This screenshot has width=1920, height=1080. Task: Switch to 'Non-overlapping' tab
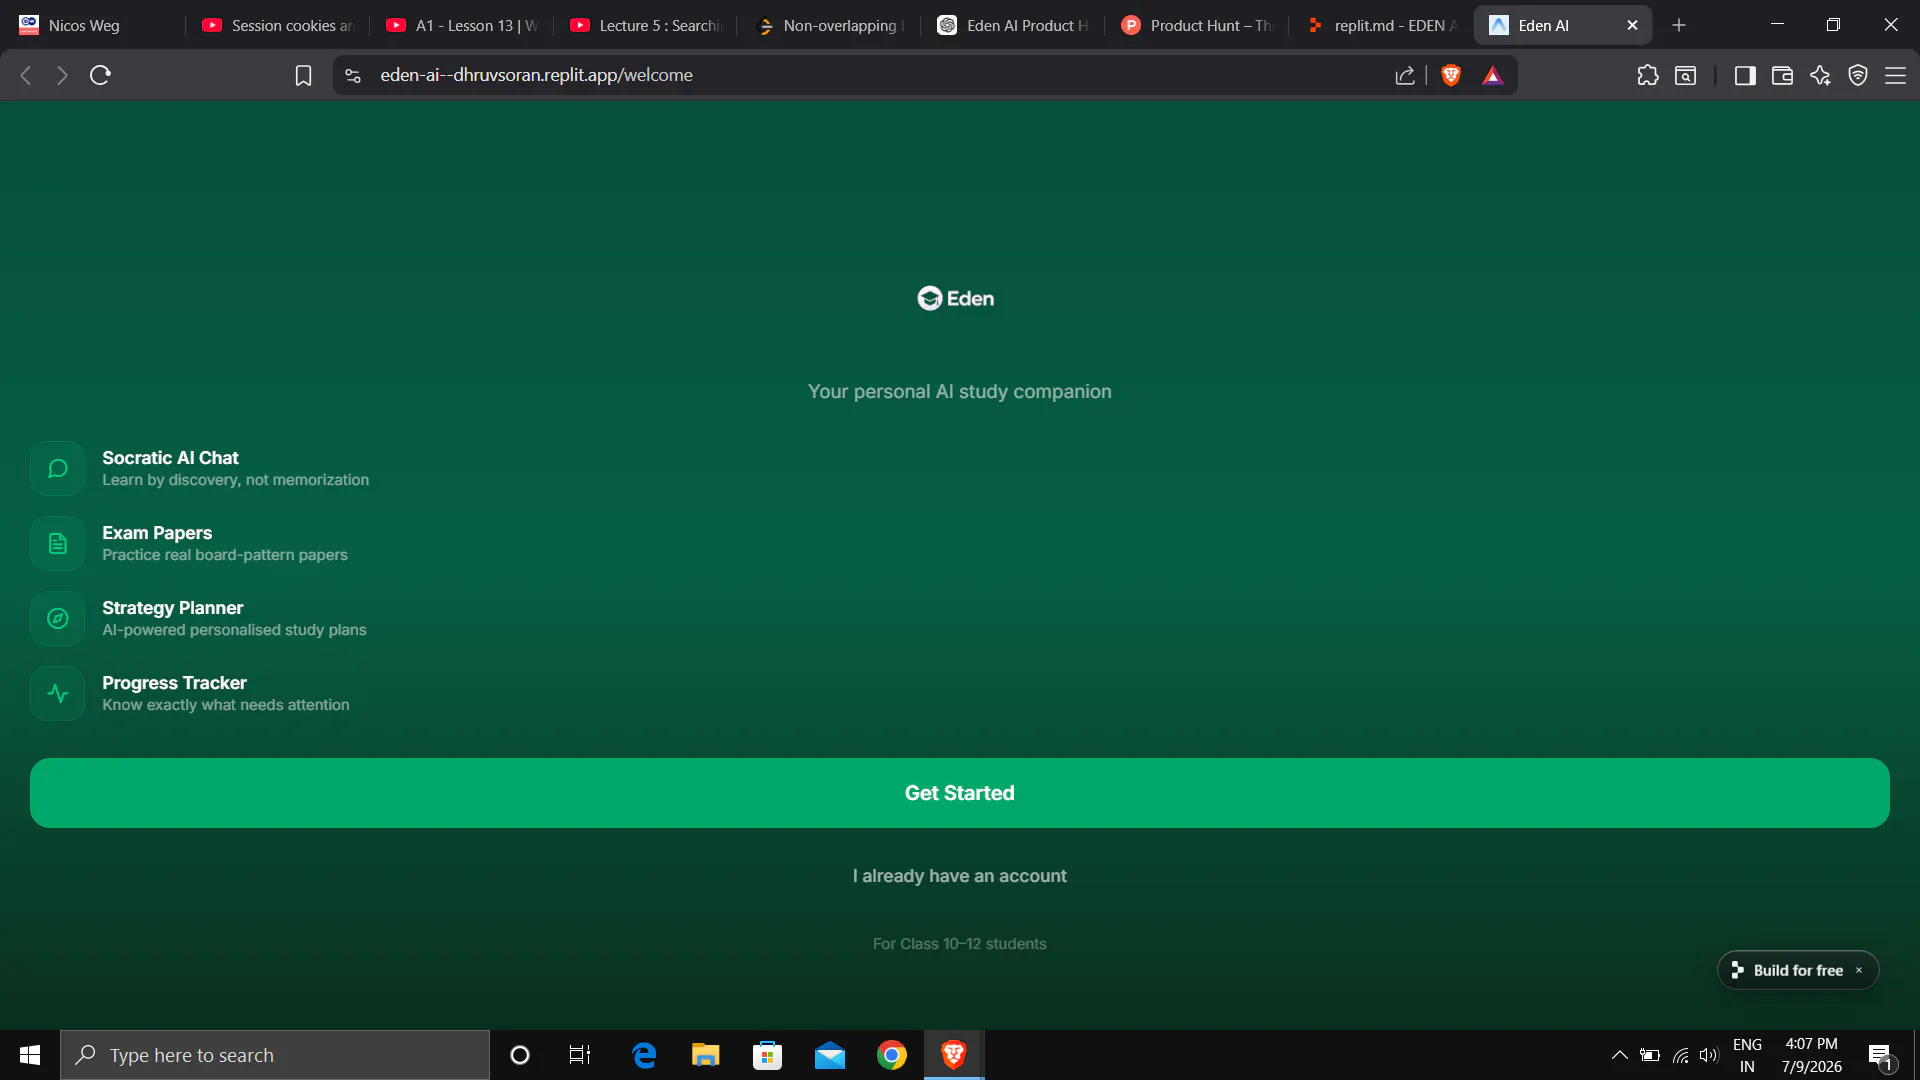point(830,25)
